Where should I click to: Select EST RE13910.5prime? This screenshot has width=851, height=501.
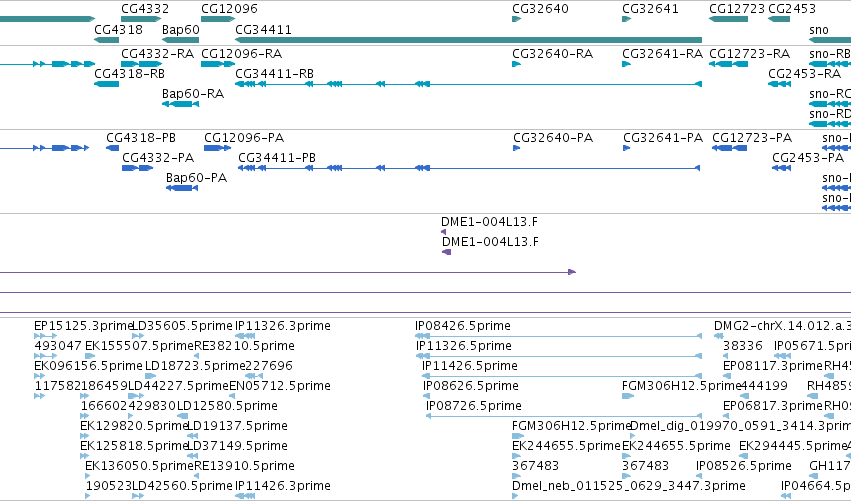coord(244,467)
